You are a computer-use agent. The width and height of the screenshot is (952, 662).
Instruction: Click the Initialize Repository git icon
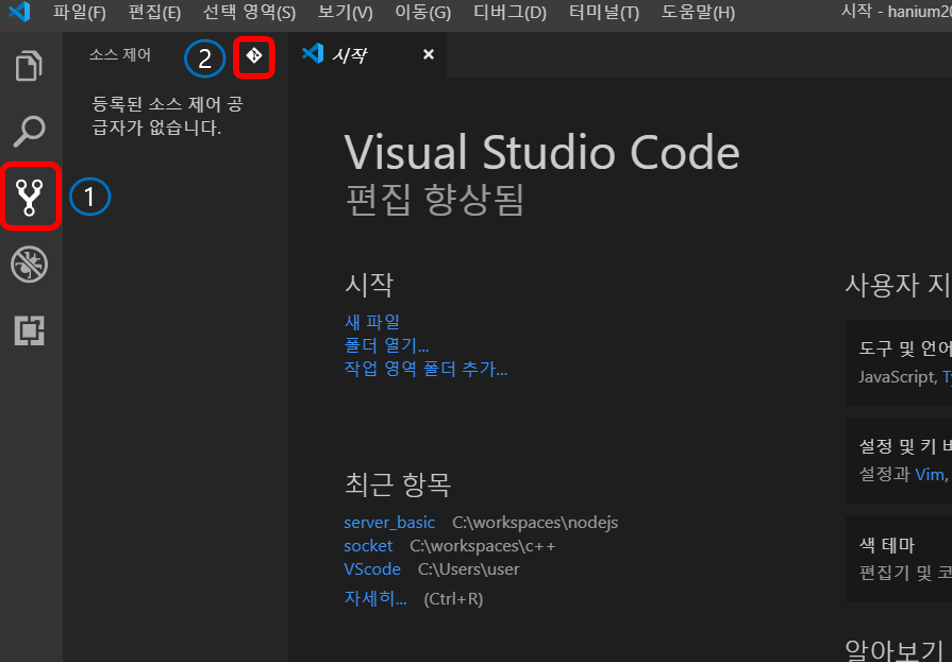(254, 56)
